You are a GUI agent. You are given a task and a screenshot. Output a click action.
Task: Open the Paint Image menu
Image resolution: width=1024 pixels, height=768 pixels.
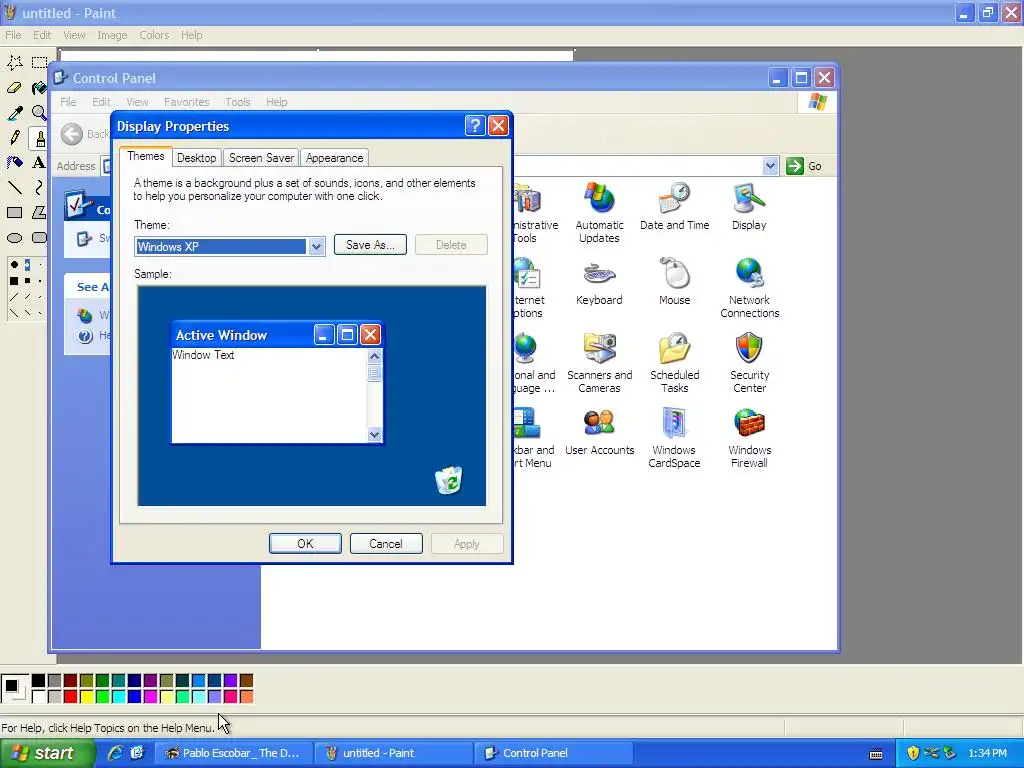tap(112, 35)
